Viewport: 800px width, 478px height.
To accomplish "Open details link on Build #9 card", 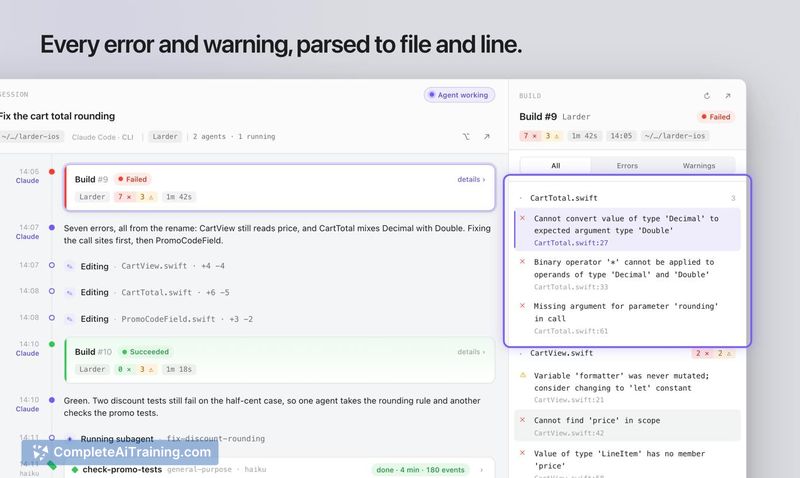I will (471, 180).
